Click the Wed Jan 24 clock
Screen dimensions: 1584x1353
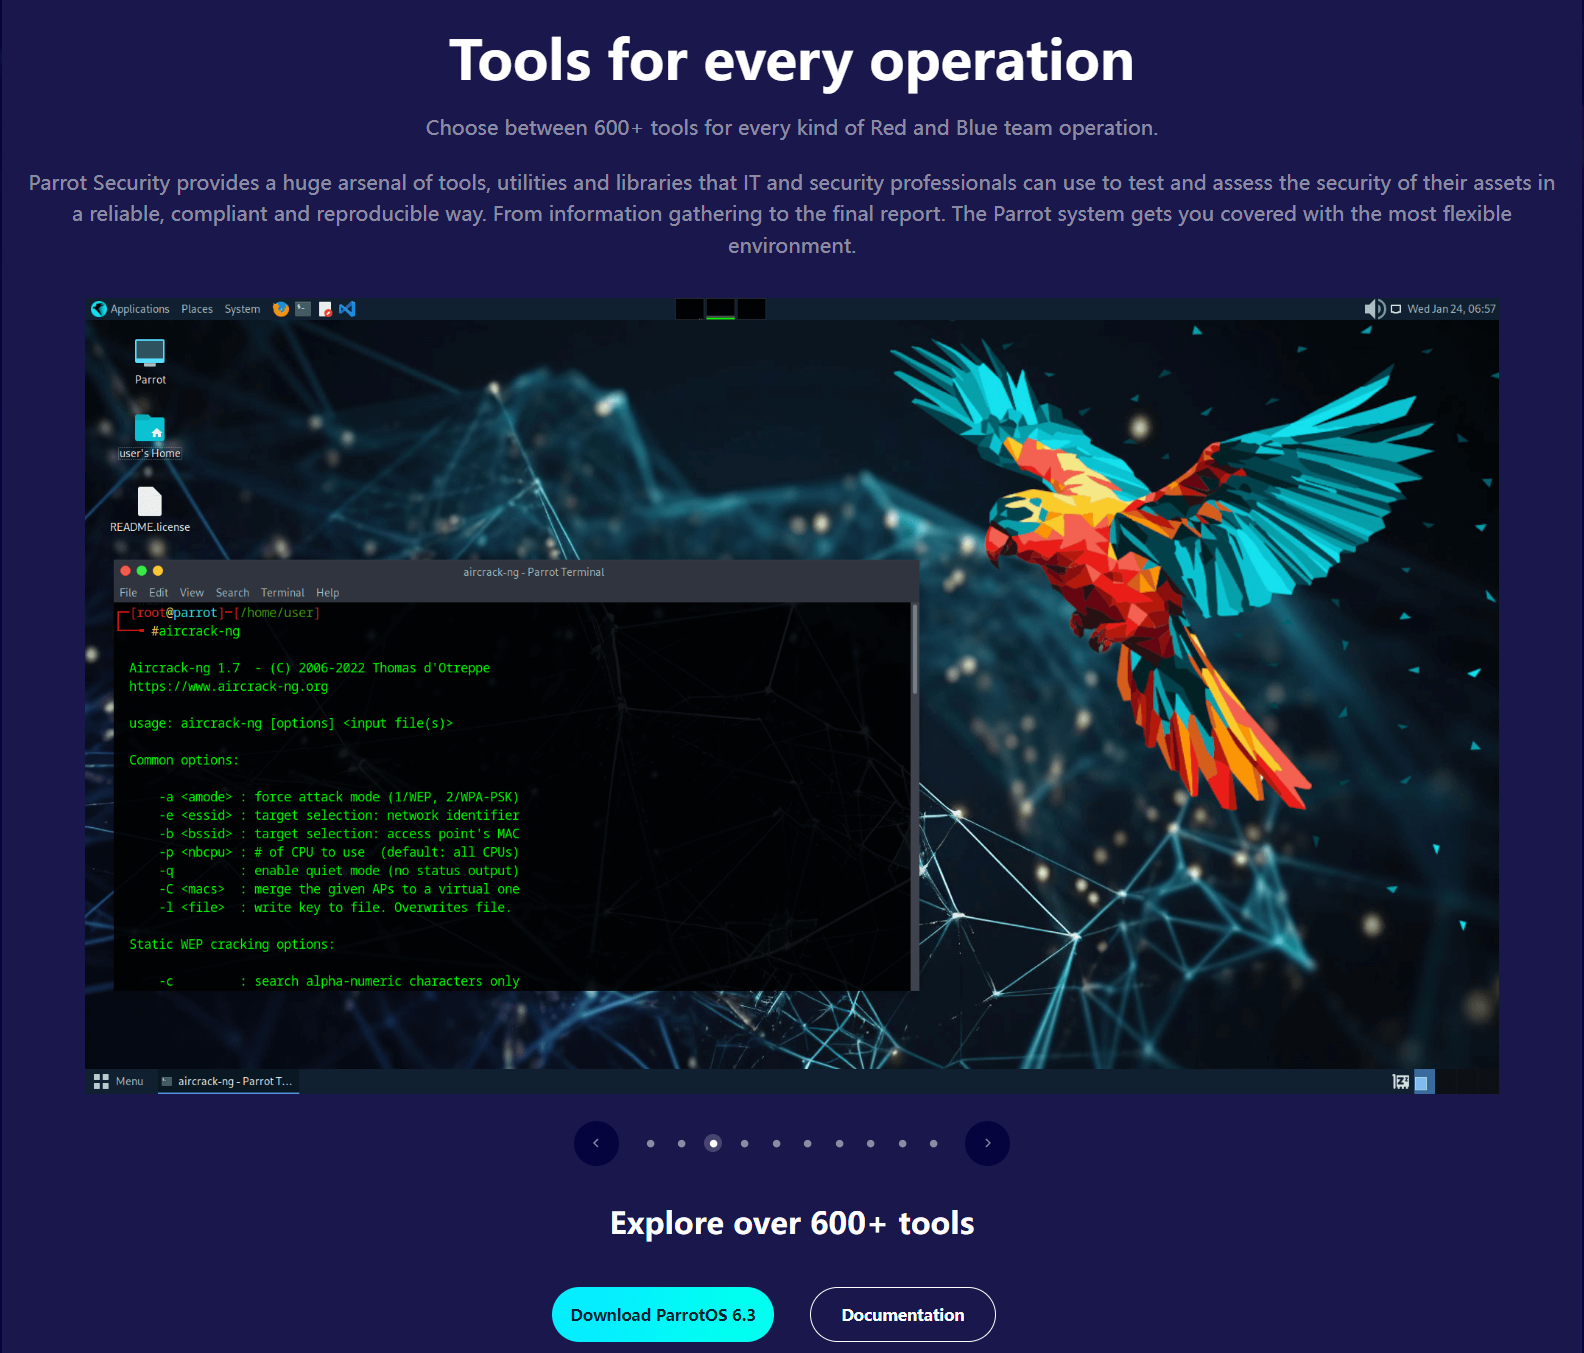[1451, 309]
